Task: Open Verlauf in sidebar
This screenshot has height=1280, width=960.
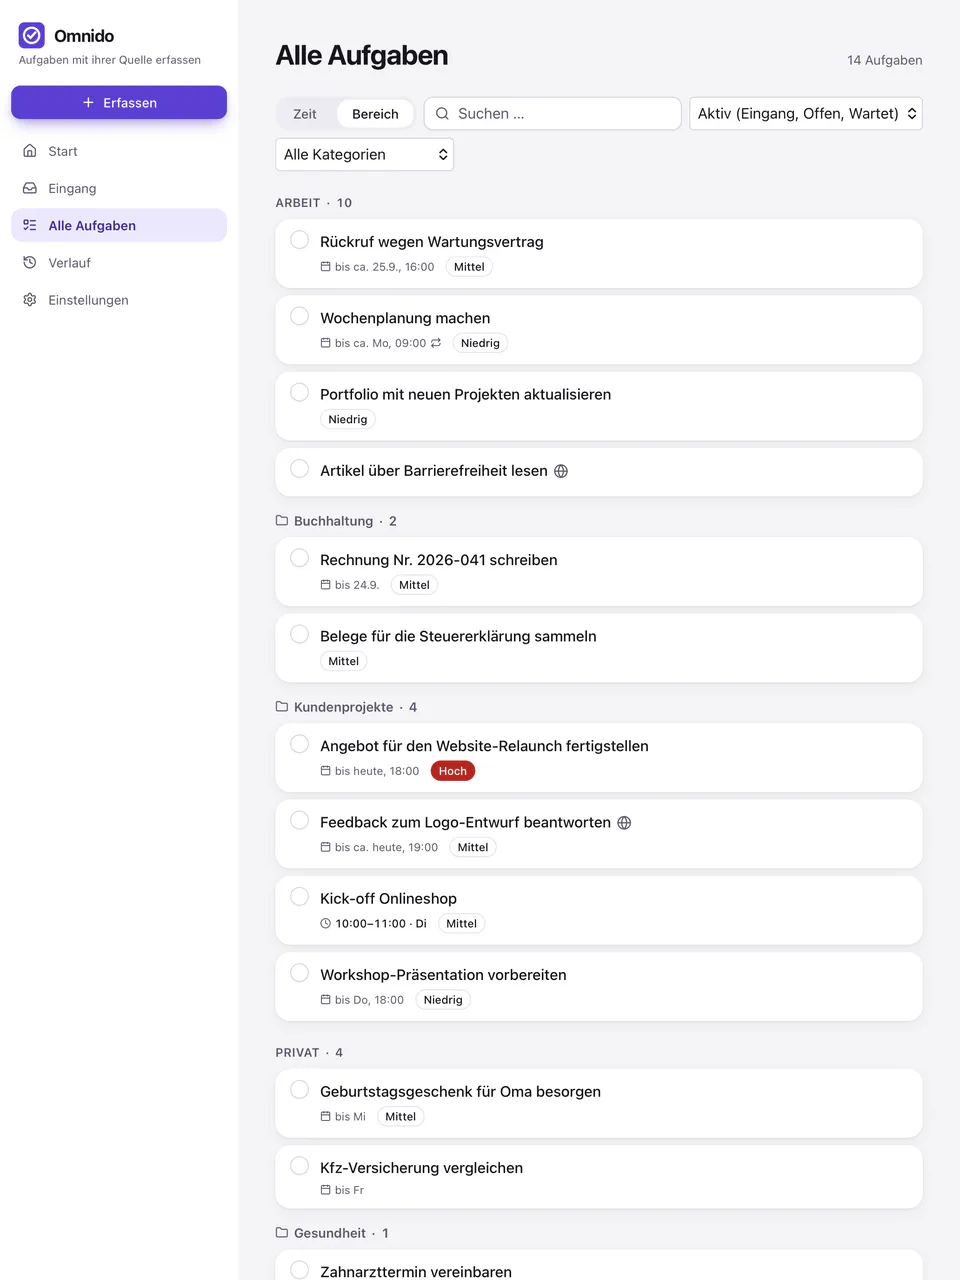Action: click(x=119, y=262)
